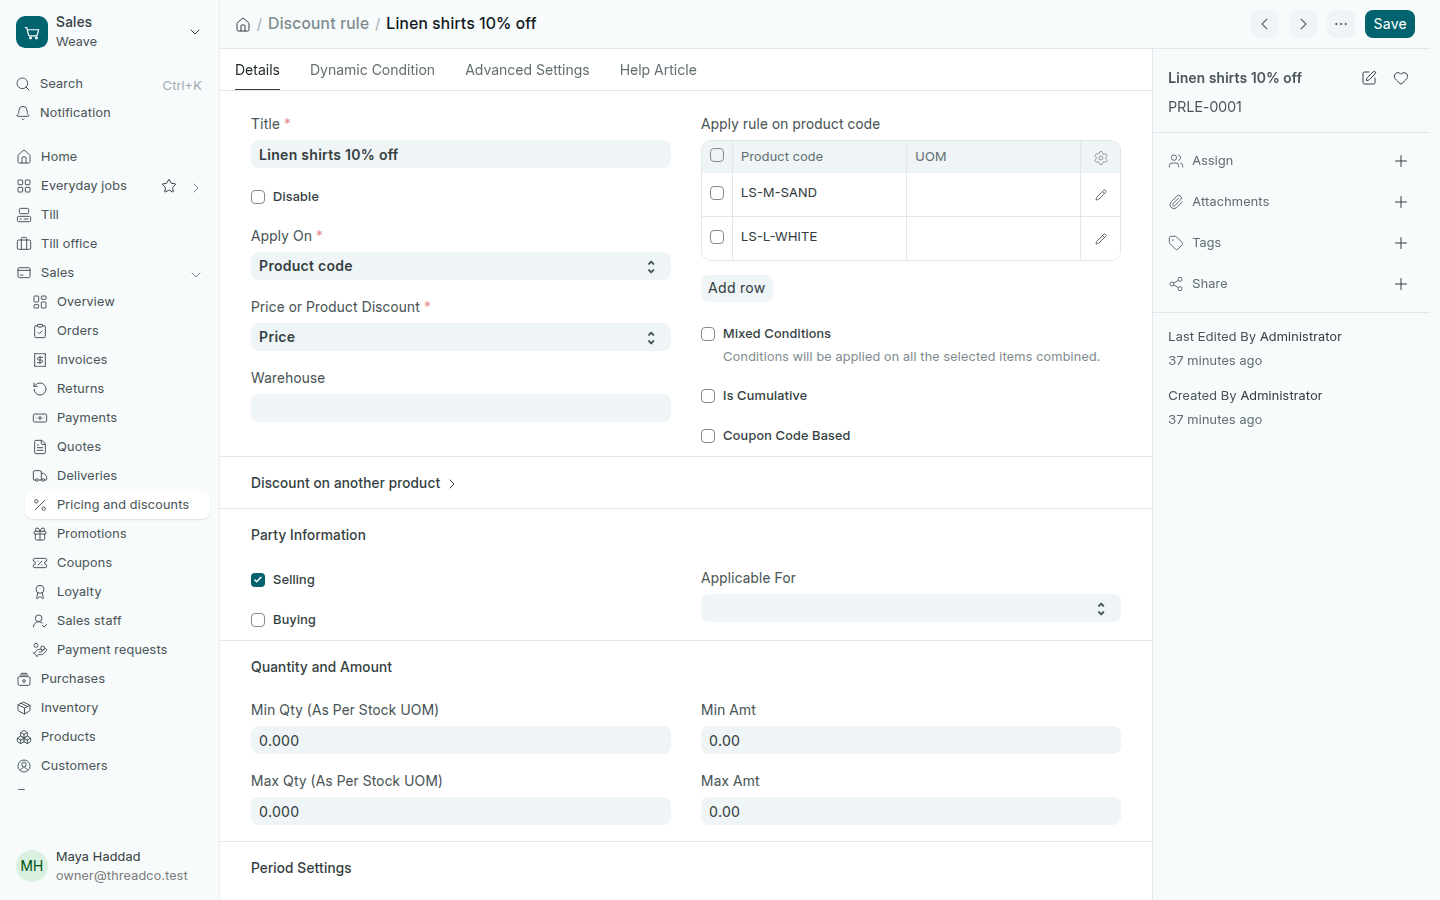This screenshot has width=1440, height=900.
Task: Toggle the Disable checkbox
Action: coord(258,197)
